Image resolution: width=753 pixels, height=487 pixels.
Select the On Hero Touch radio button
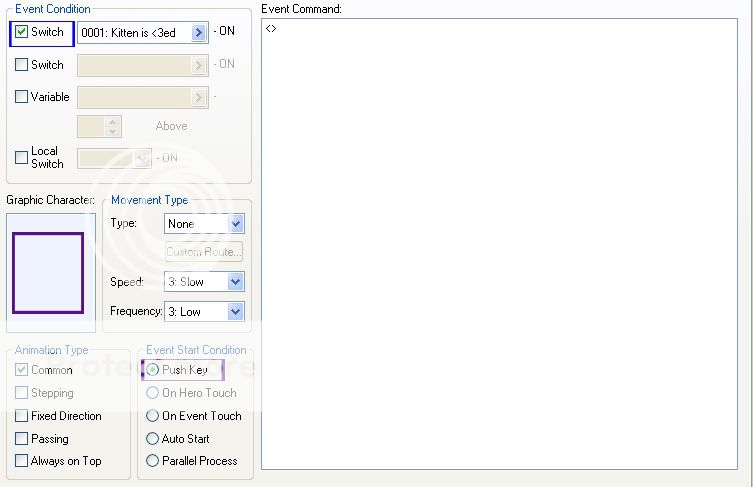pos(153,393)
